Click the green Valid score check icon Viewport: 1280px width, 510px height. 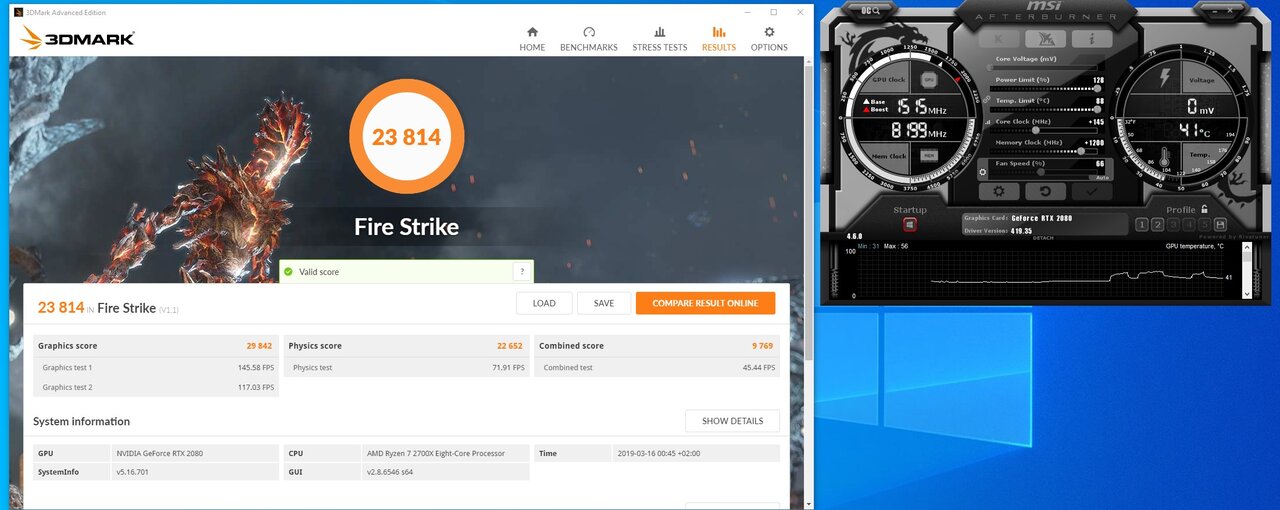click(x=287, y=271)
